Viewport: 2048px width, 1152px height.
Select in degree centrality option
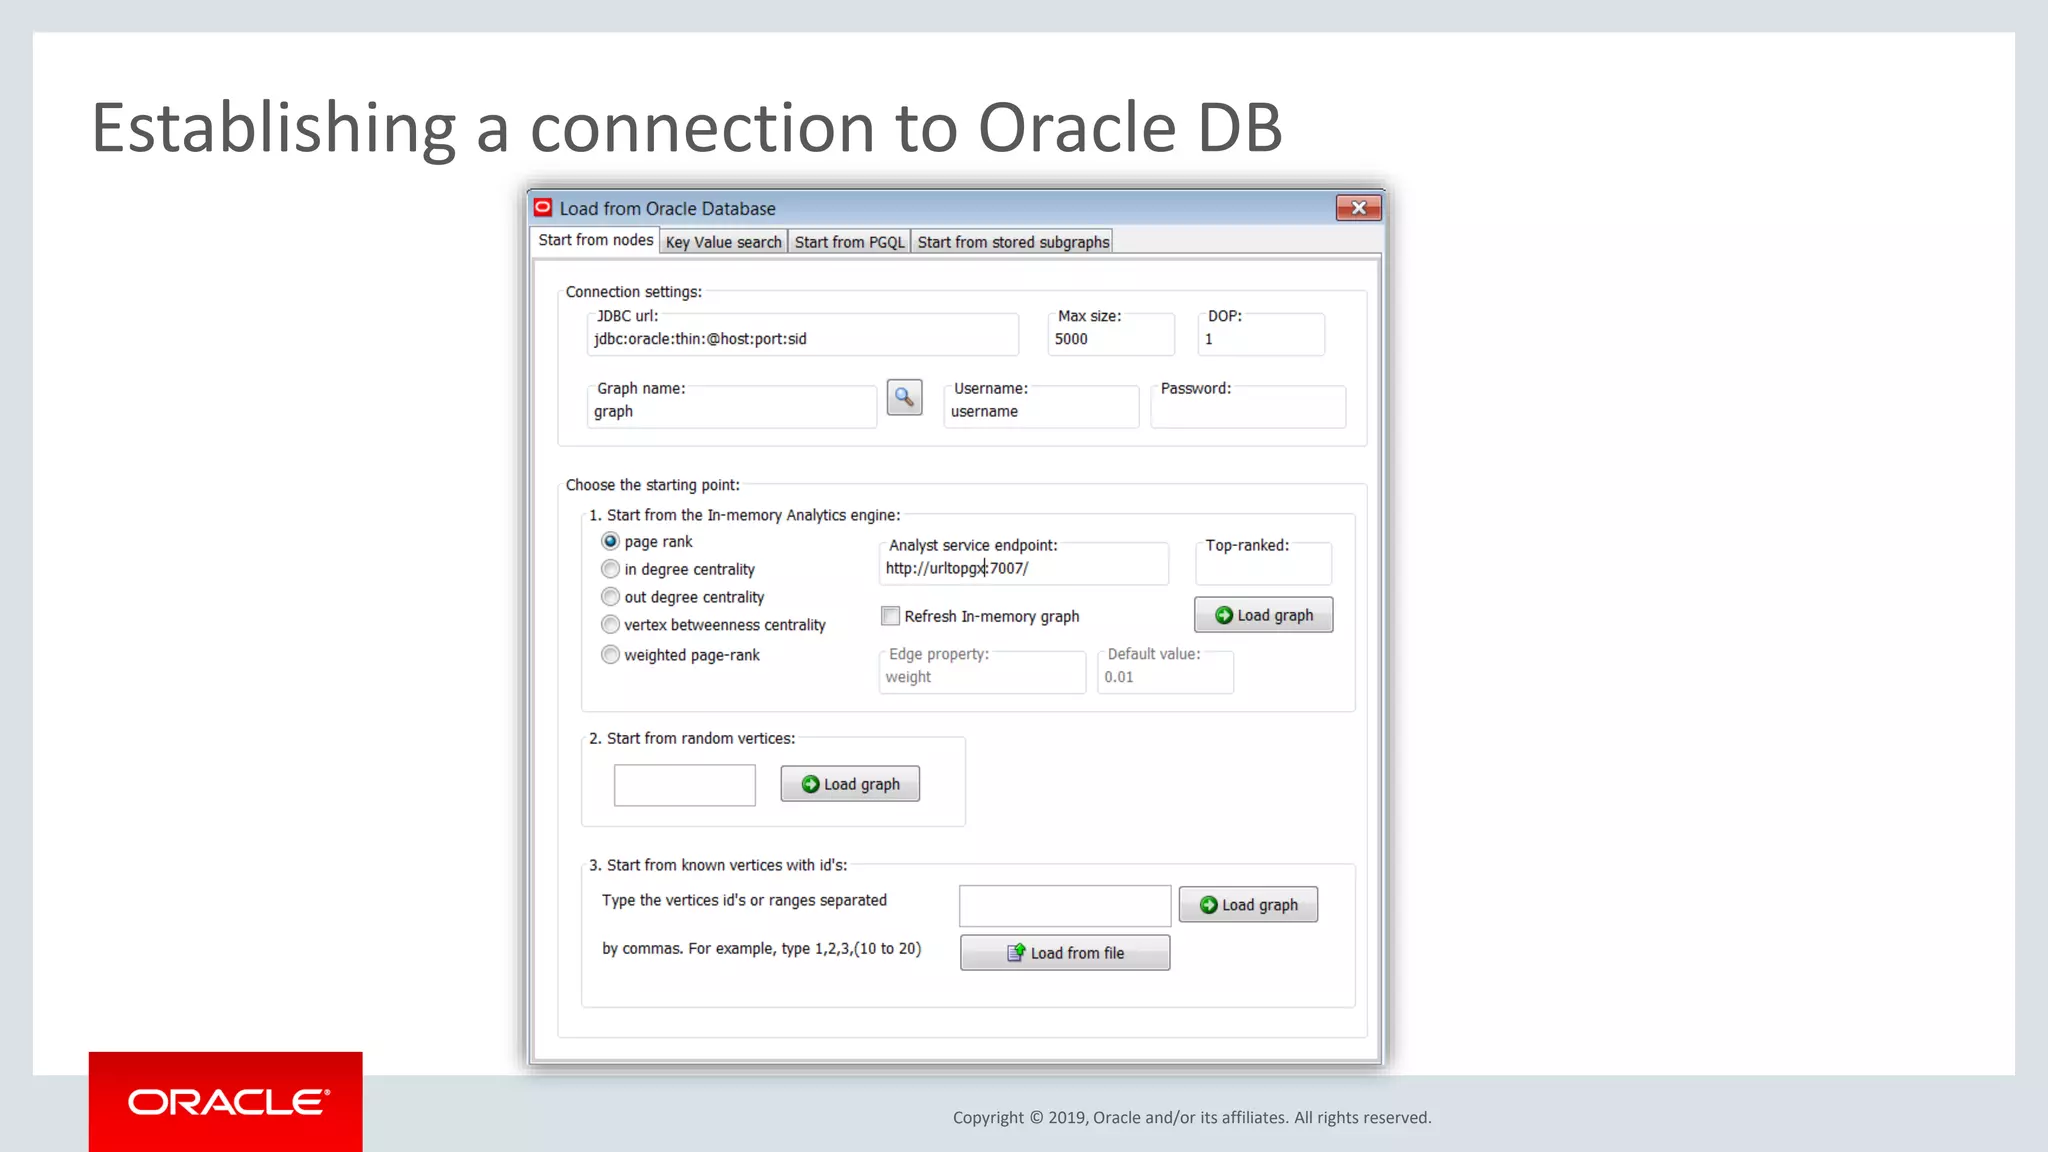pos(610,569)
